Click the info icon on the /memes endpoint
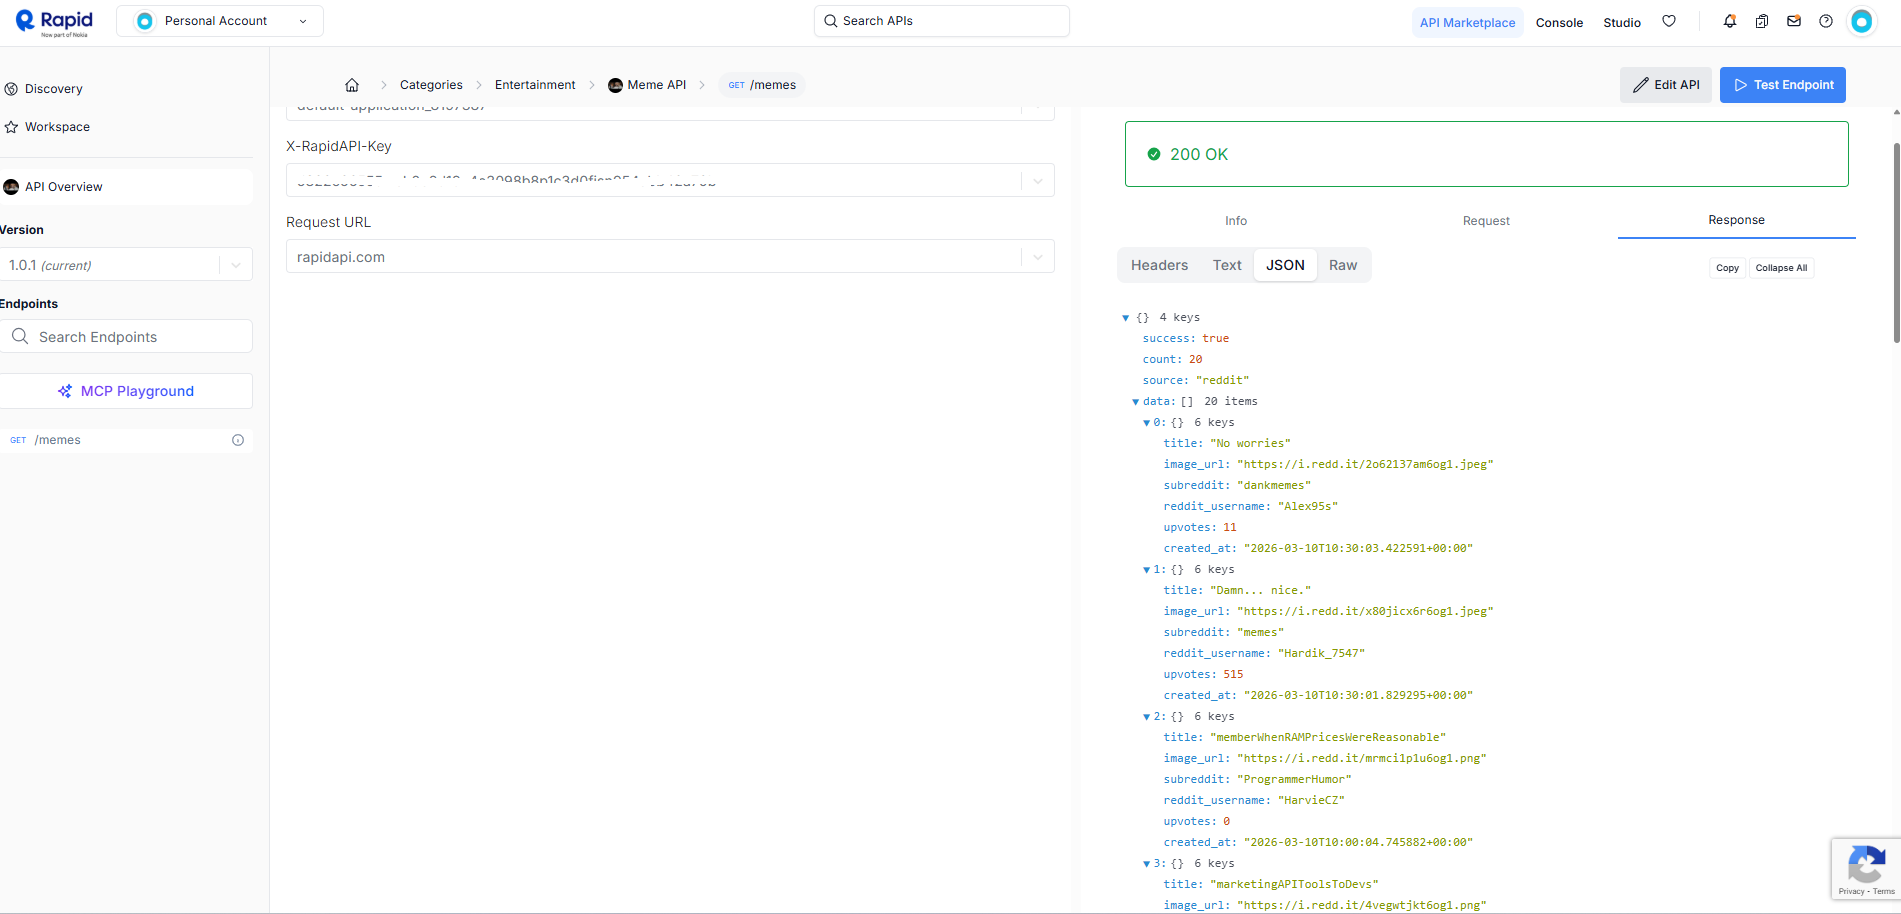The height and width of the screenshot is (914, 1901). pyautogui.click(x=238, y=440)
